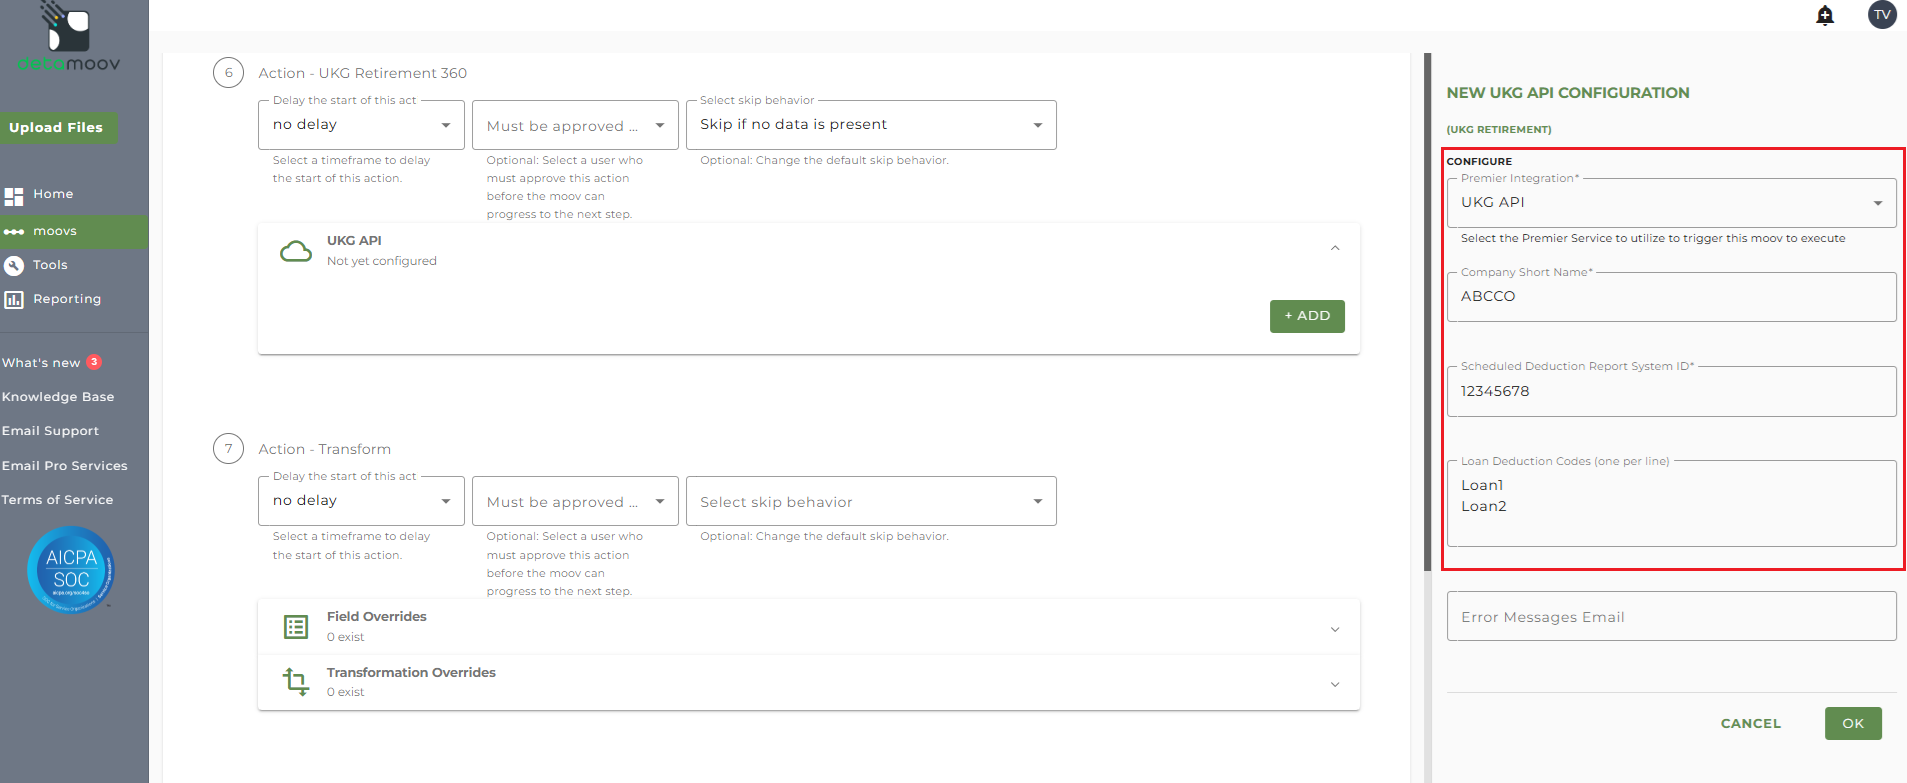Open Tools in the sidebar
The width and height of the screenshot is (1907, 783).
pos(50,265)
